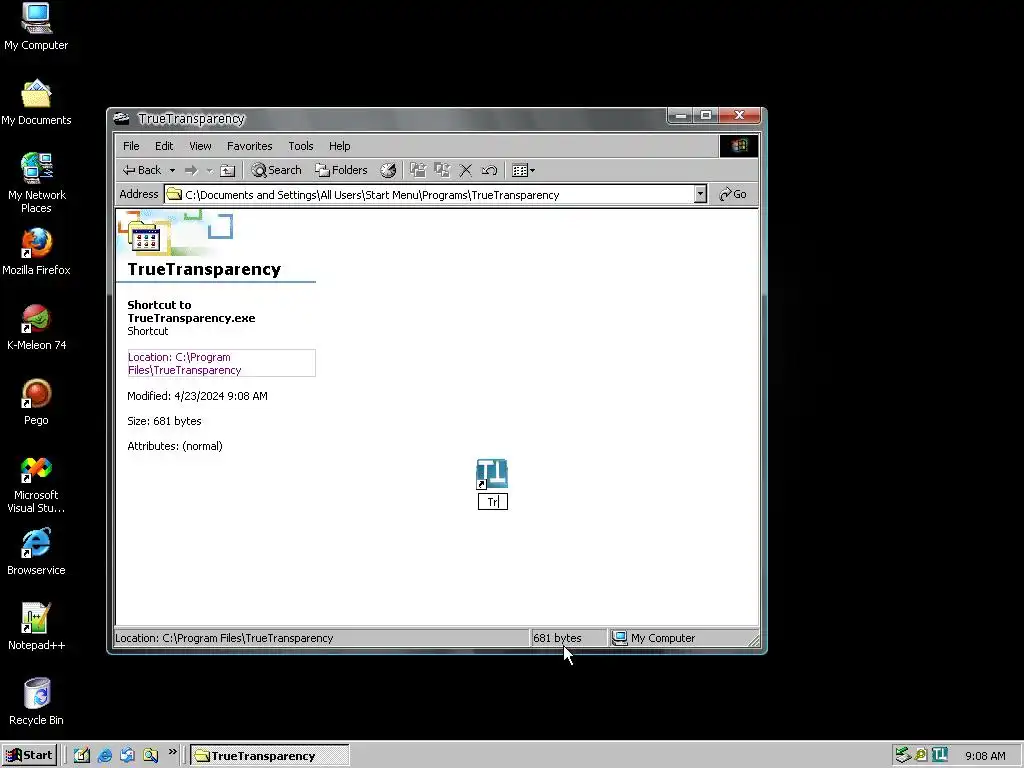1024x768 pixels.
Task: Click the Go button
Action: 733,194
